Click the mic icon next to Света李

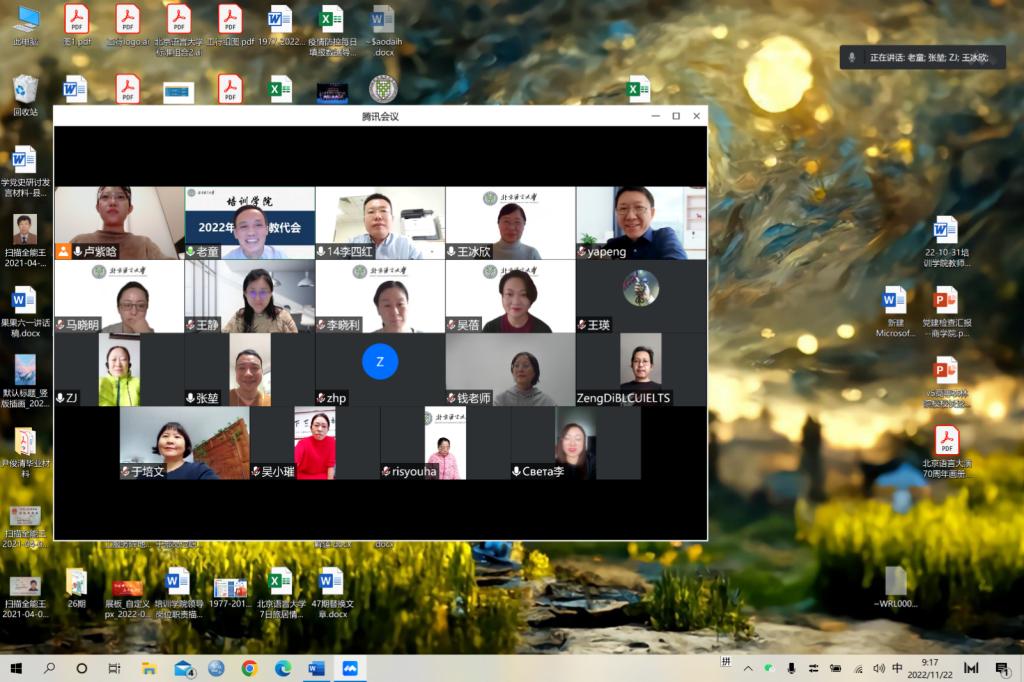point(516,471)
